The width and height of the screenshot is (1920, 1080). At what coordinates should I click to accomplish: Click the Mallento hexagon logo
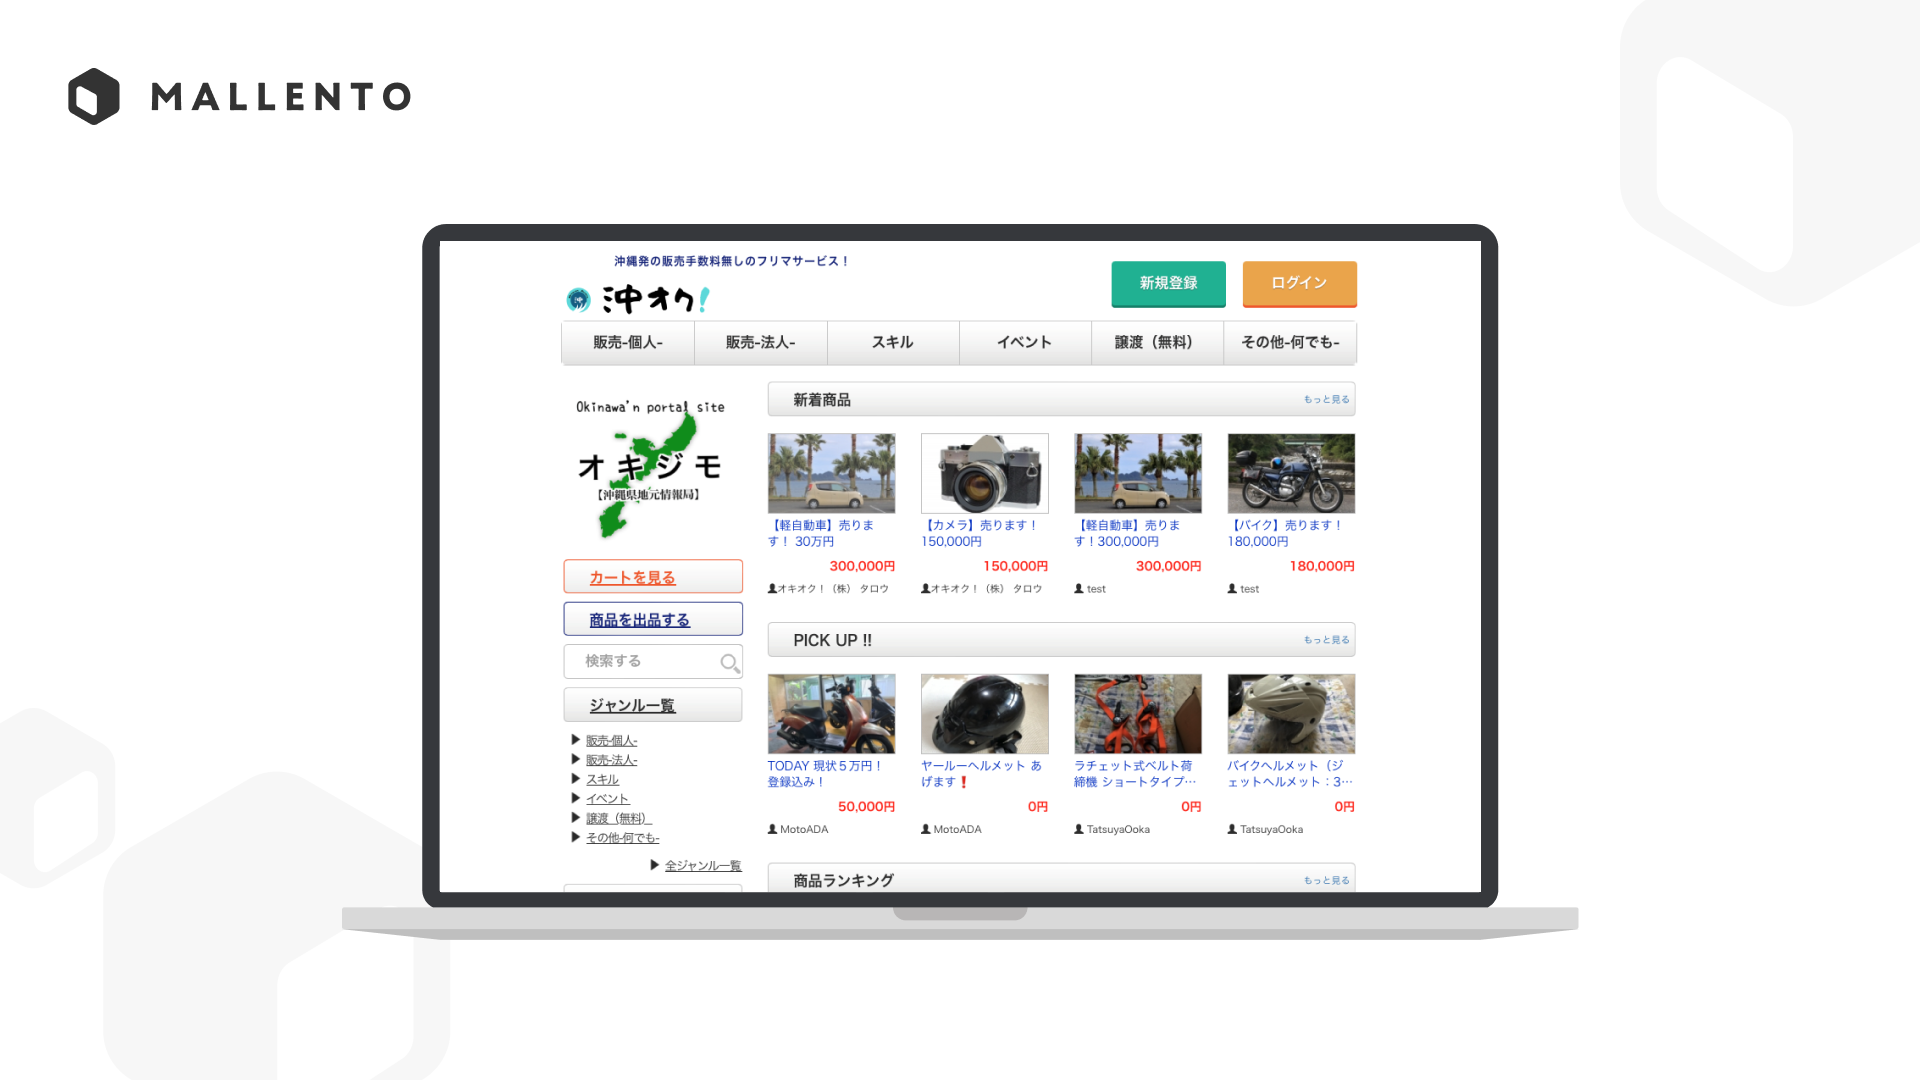point(94,97)
